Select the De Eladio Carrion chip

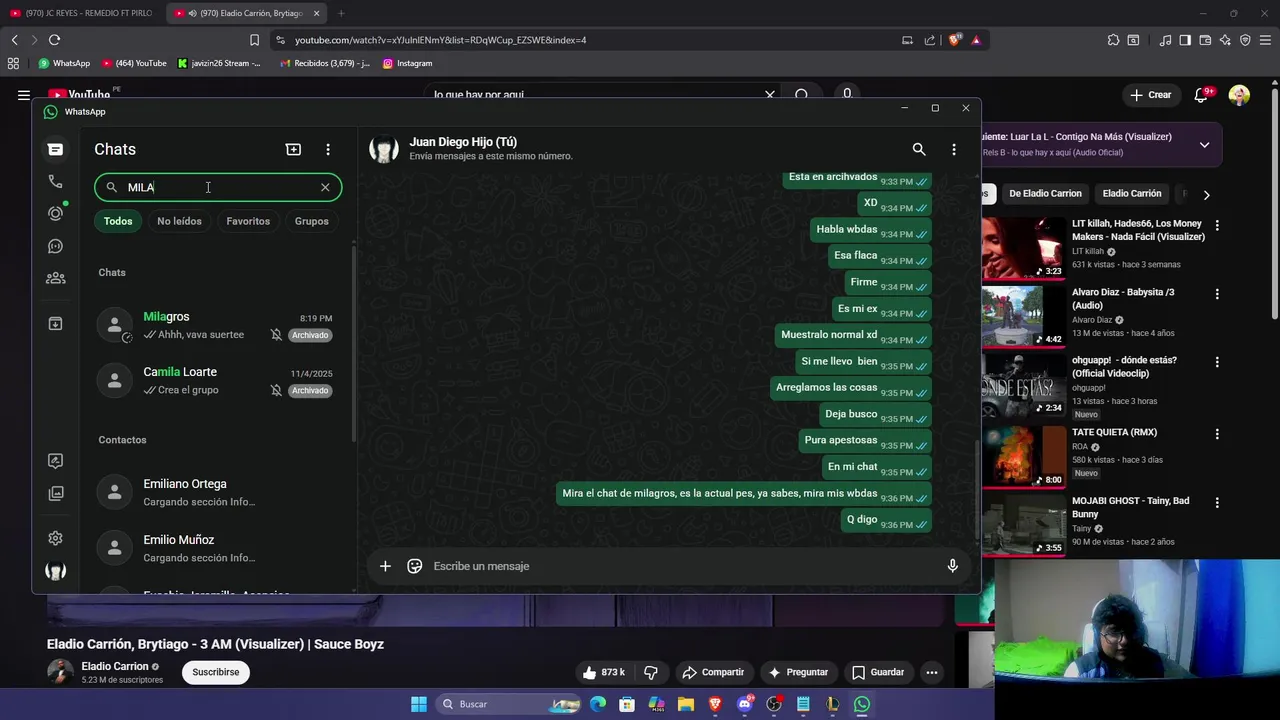[1045, 193]
